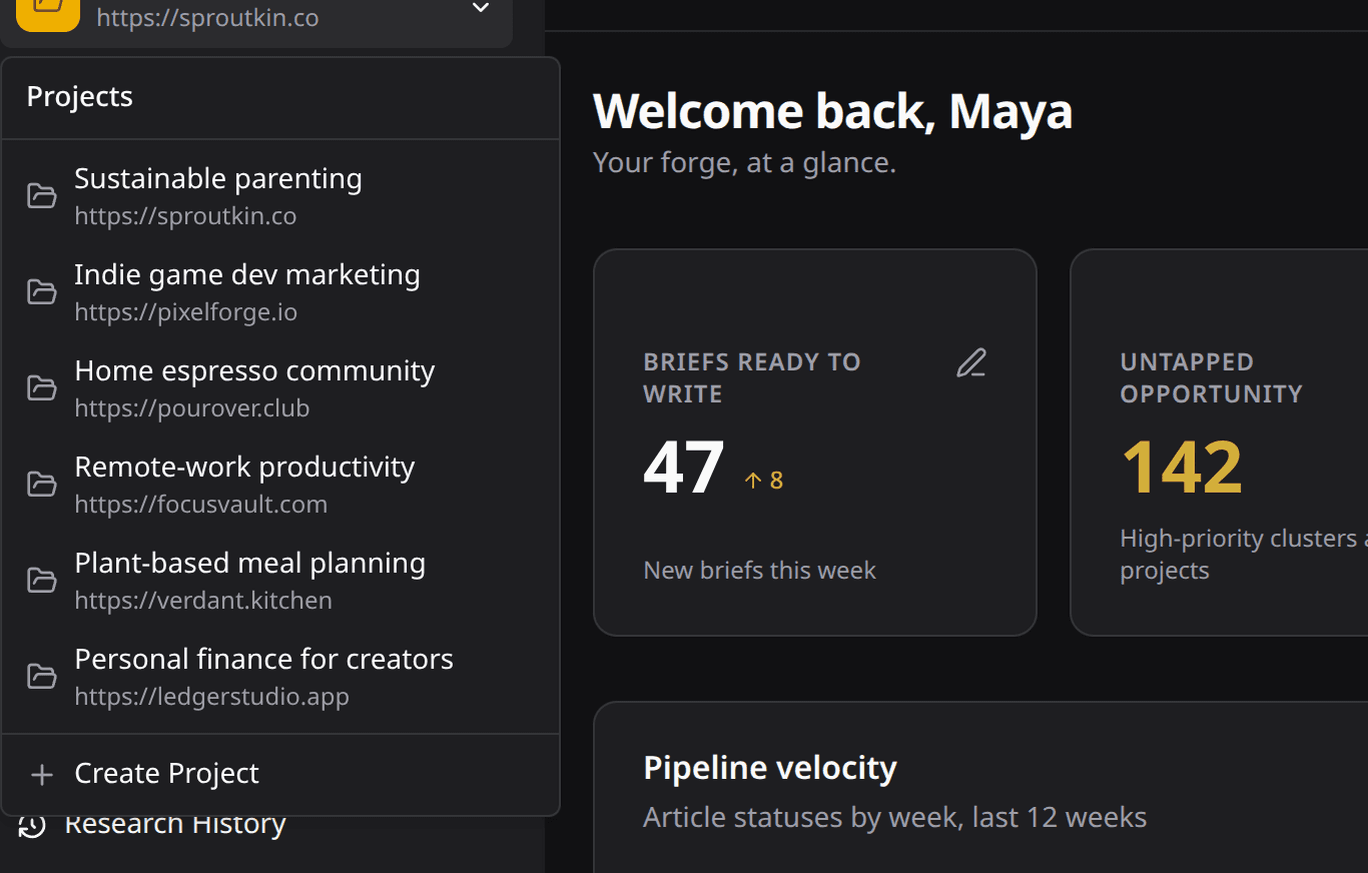Click the https://sproutkin.co URL in the project selector
The height and width of the screenshot is (873, 1368).
coord(207,18)
